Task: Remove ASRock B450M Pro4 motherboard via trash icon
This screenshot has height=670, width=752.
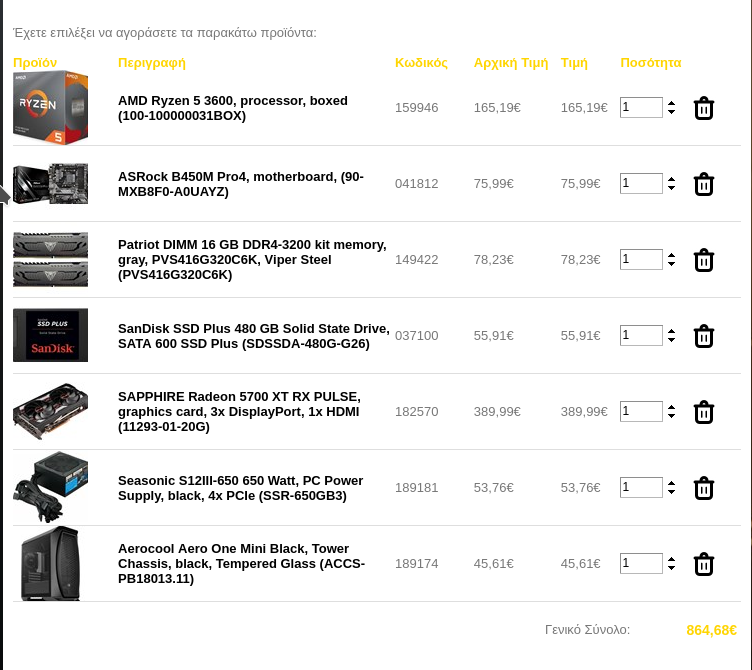Action: pos(704,184)
